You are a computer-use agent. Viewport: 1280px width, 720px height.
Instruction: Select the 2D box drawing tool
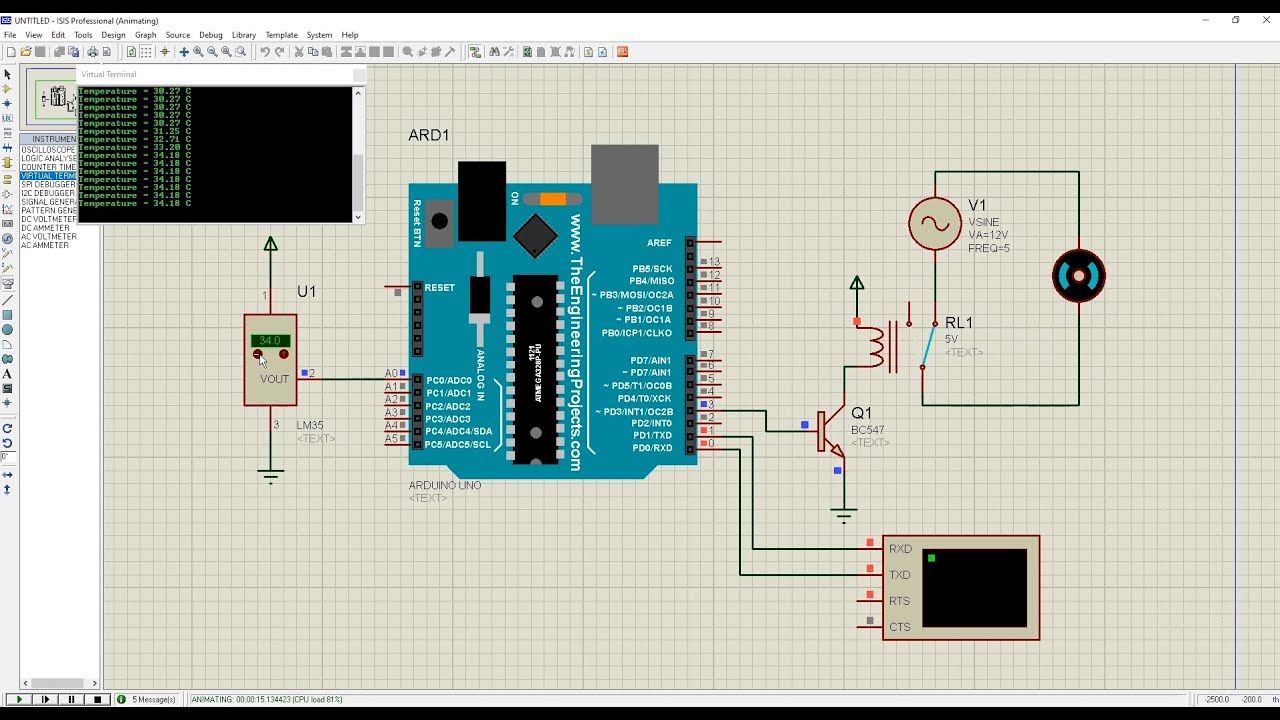[7, 315]
